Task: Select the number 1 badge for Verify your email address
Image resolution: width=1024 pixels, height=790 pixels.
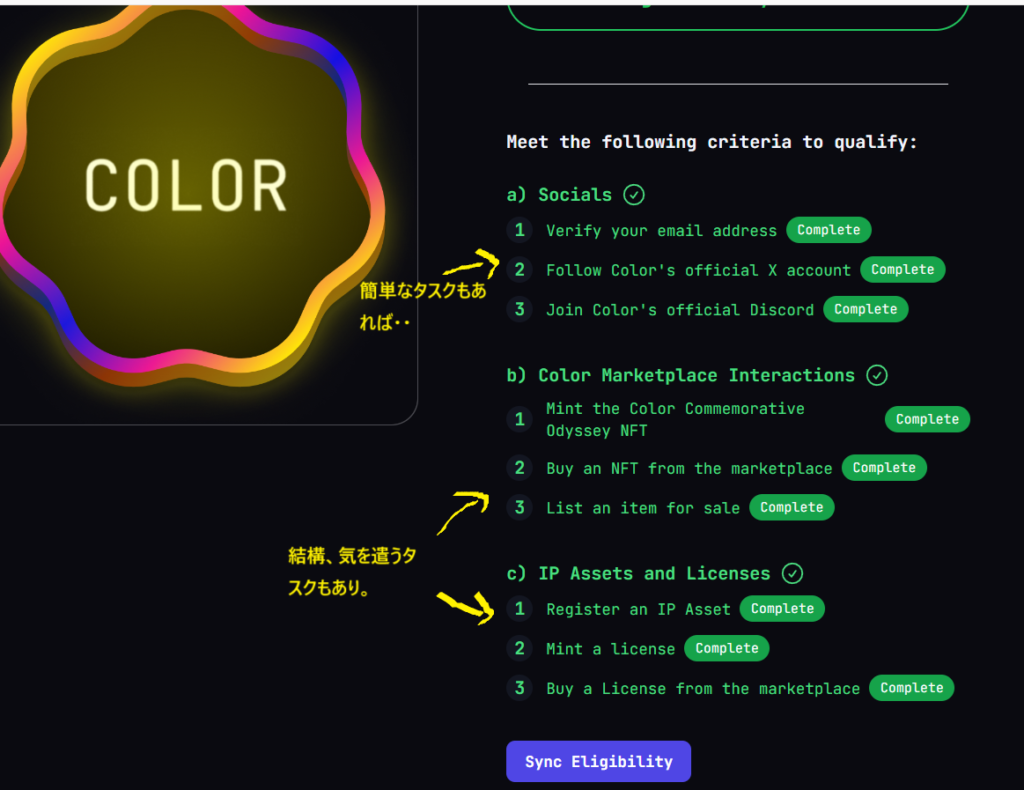Action: (x=520, y=230)
